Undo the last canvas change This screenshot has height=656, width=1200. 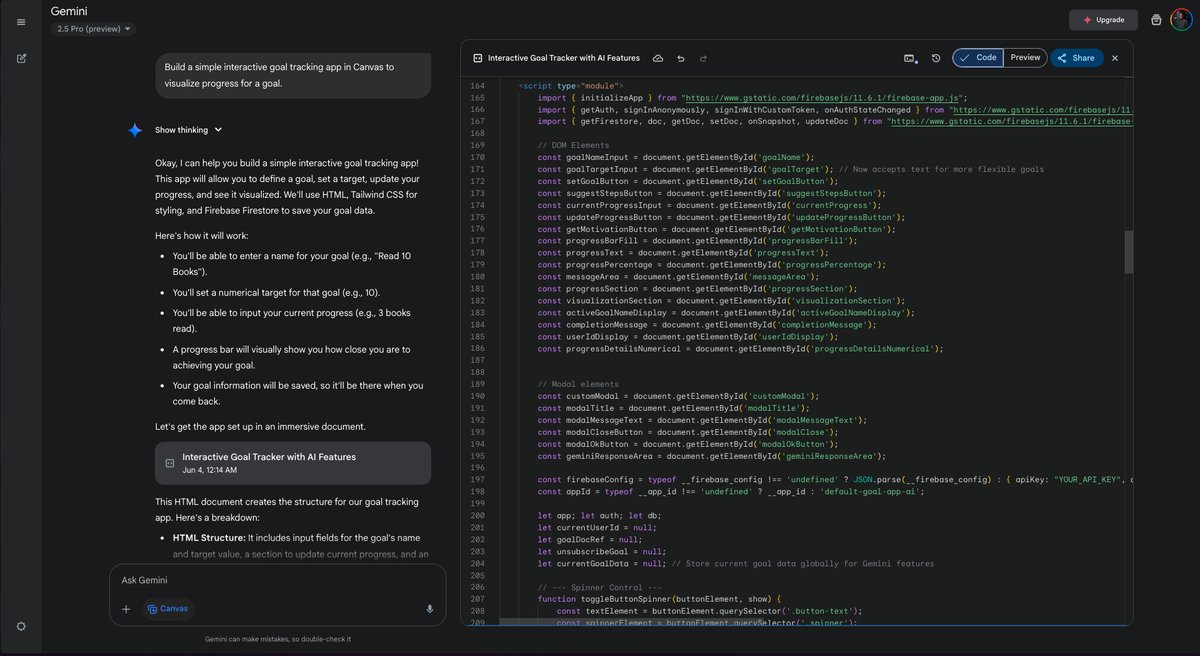tap(681, 58)
